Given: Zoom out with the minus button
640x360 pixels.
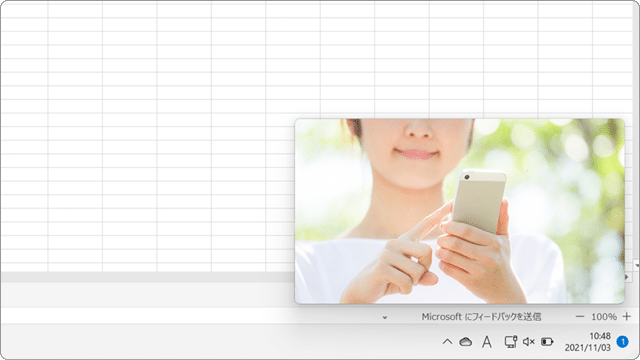Looking at the screenshot, I should click(x=580, y=317).
